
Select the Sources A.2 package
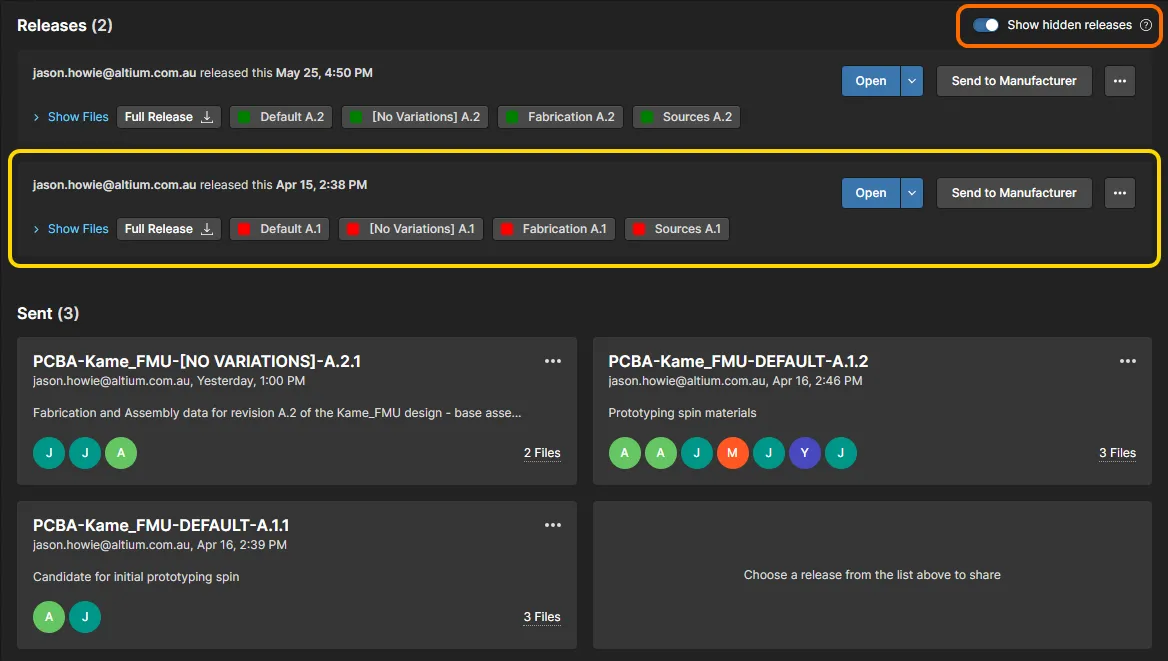(686, 117)
